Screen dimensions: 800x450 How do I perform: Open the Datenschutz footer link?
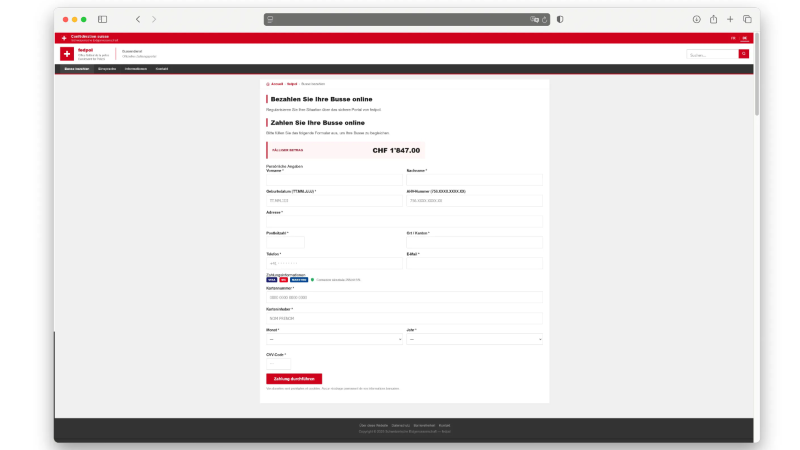pyautogui.click(x=401, y=426)
